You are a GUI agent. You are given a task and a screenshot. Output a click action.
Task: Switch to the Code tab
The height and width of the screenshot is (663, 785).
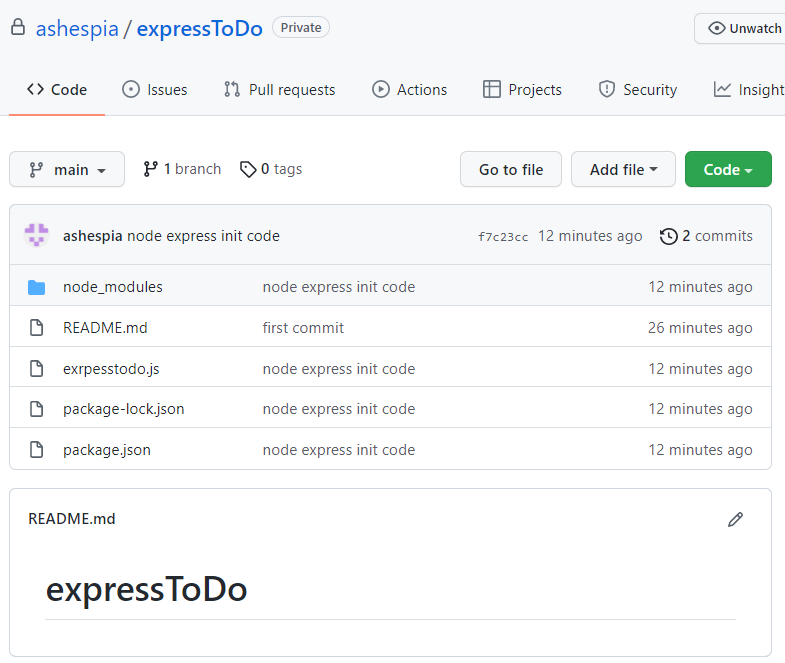pyautogui.click(x=57, y=90)
